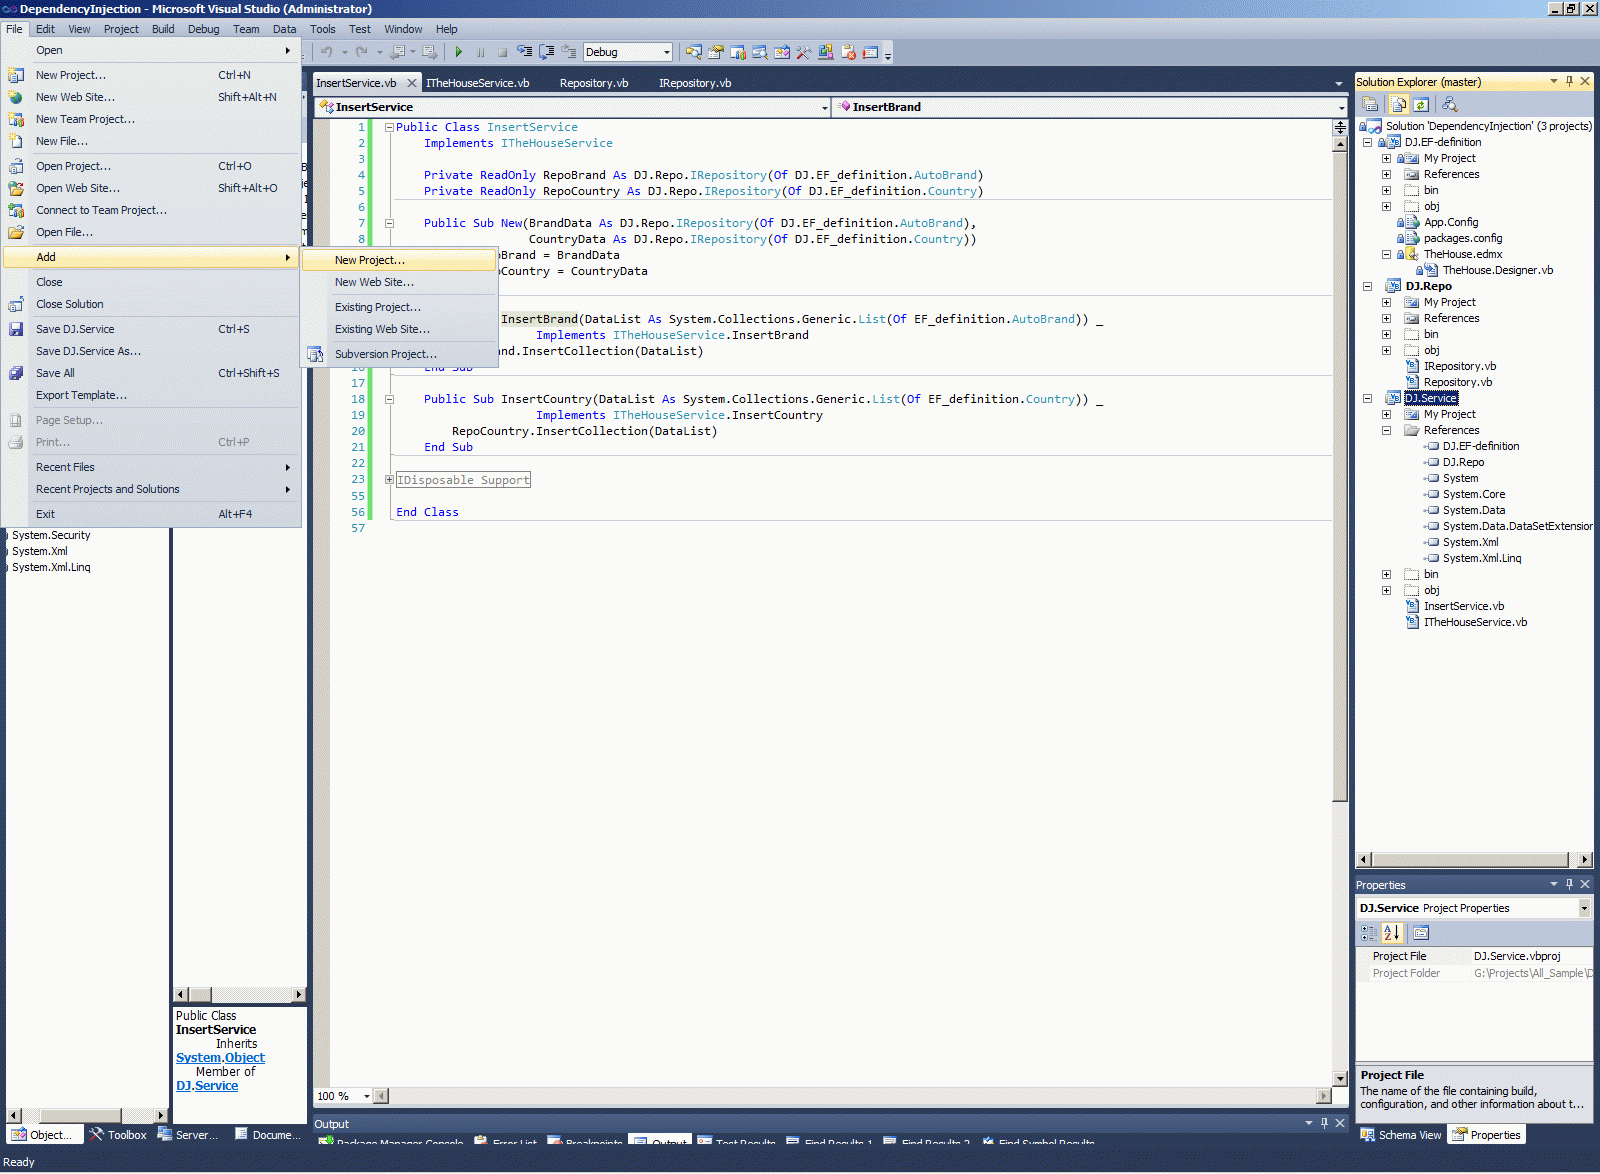Expand the collapsed IDisposable Support region

pyautogui.click(x=389, y=480)
